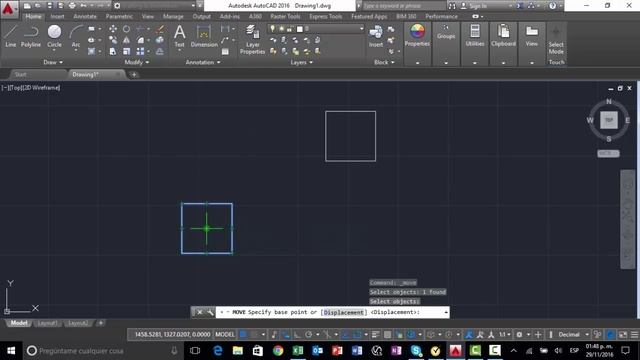The width and height of the screenshot is (640, 360).
Task: Click Select Mode in Touch panel
Action: [x=556, y=41]
